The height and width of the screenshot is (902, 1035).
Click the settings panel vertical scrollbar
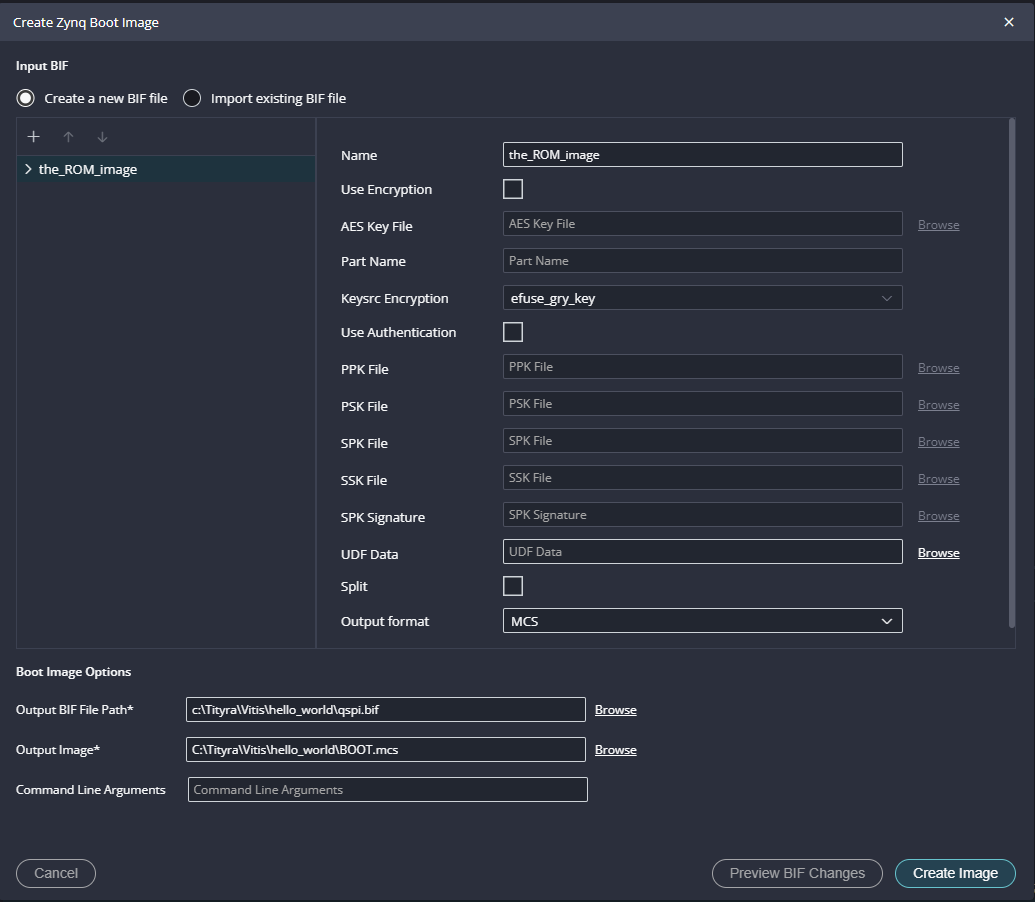coord(1012,375)
